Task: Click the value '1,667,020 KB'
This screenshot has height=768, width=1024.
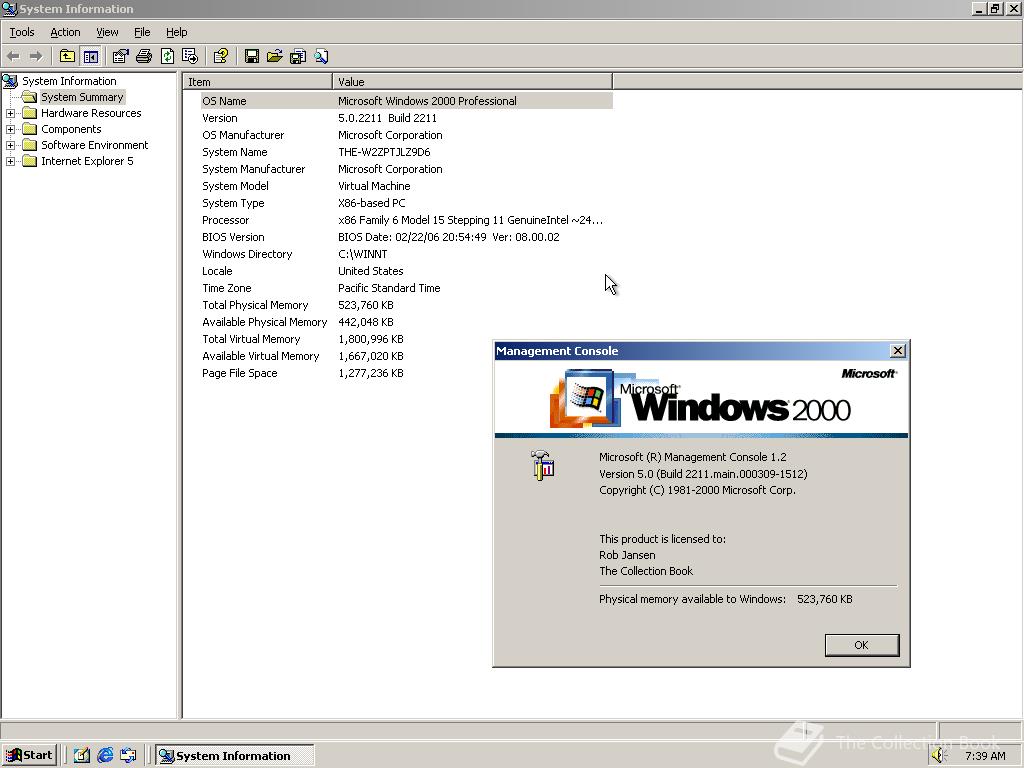Action: (x=371, y=356)
